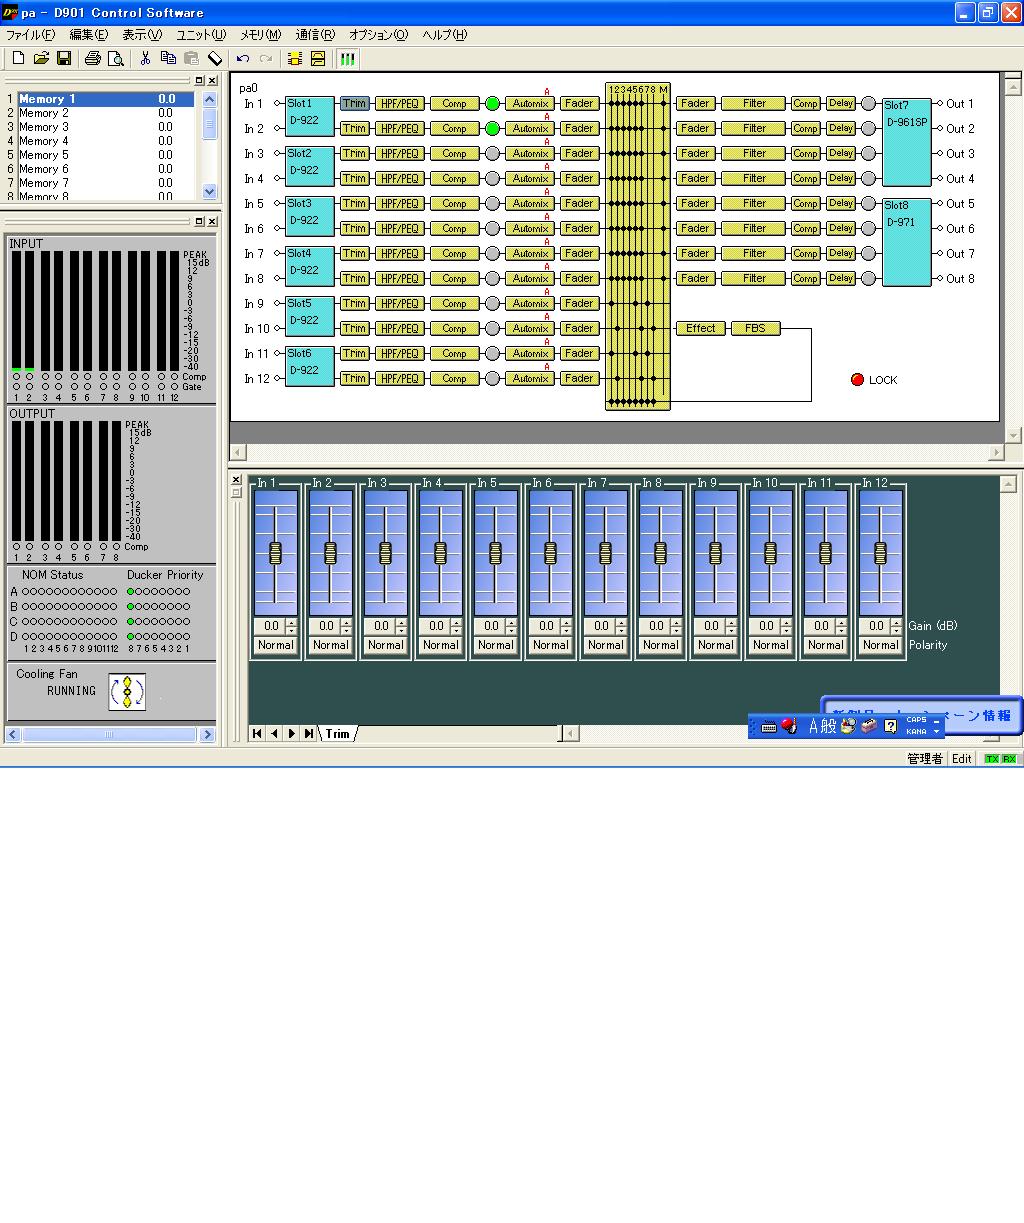Click the New file toolbar icon
This screenshot has height=1223, width=1024.
18,59
